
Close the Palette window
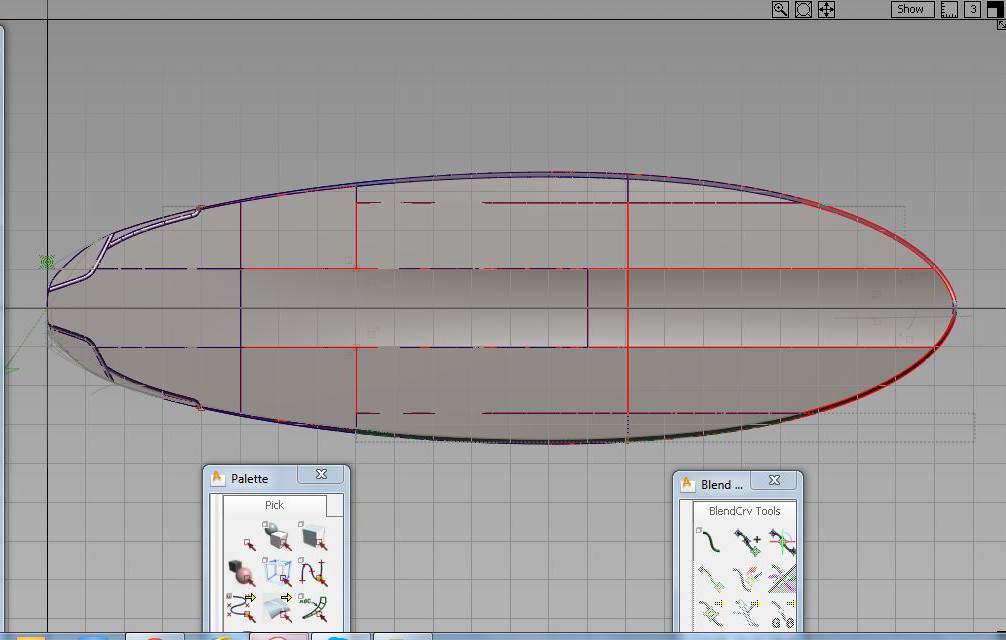(322, 475)
